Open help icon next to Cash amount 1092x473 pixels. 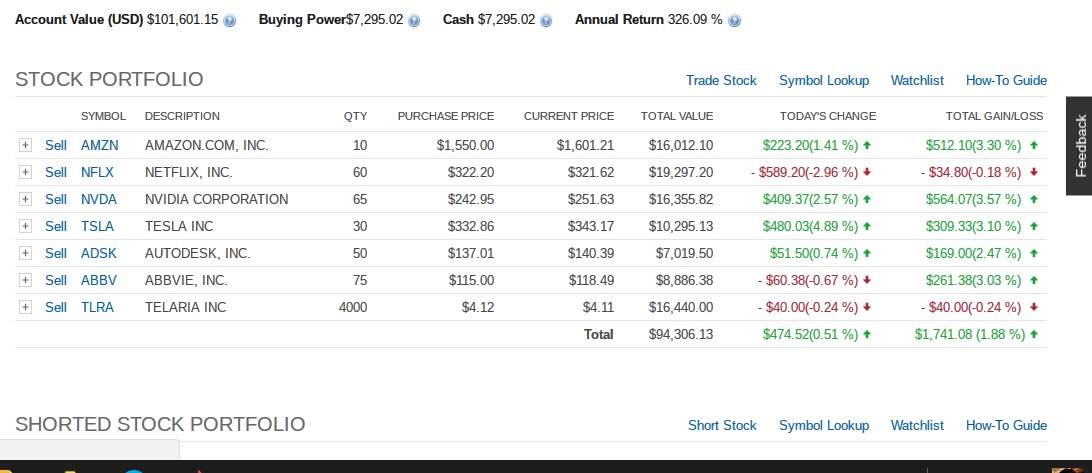point(546,20)
